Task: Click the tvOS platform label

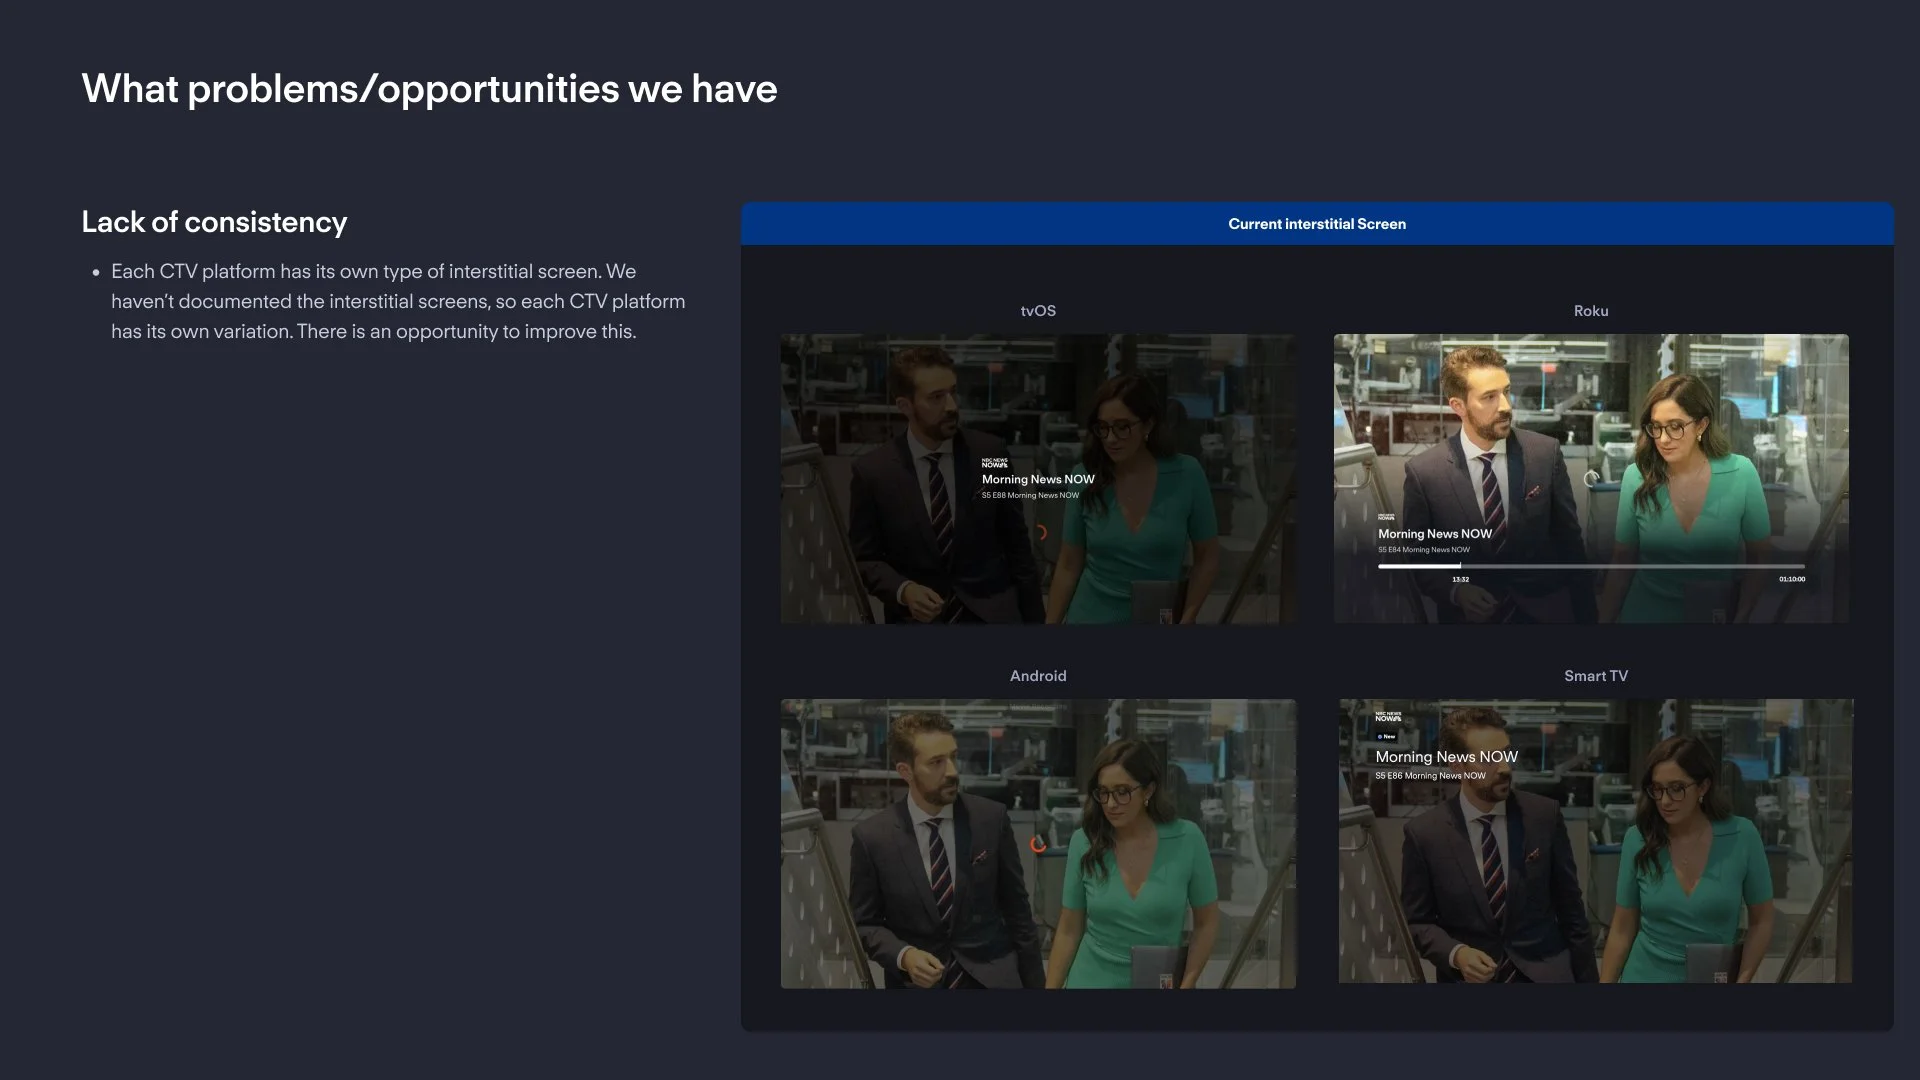Action: 1038,311
